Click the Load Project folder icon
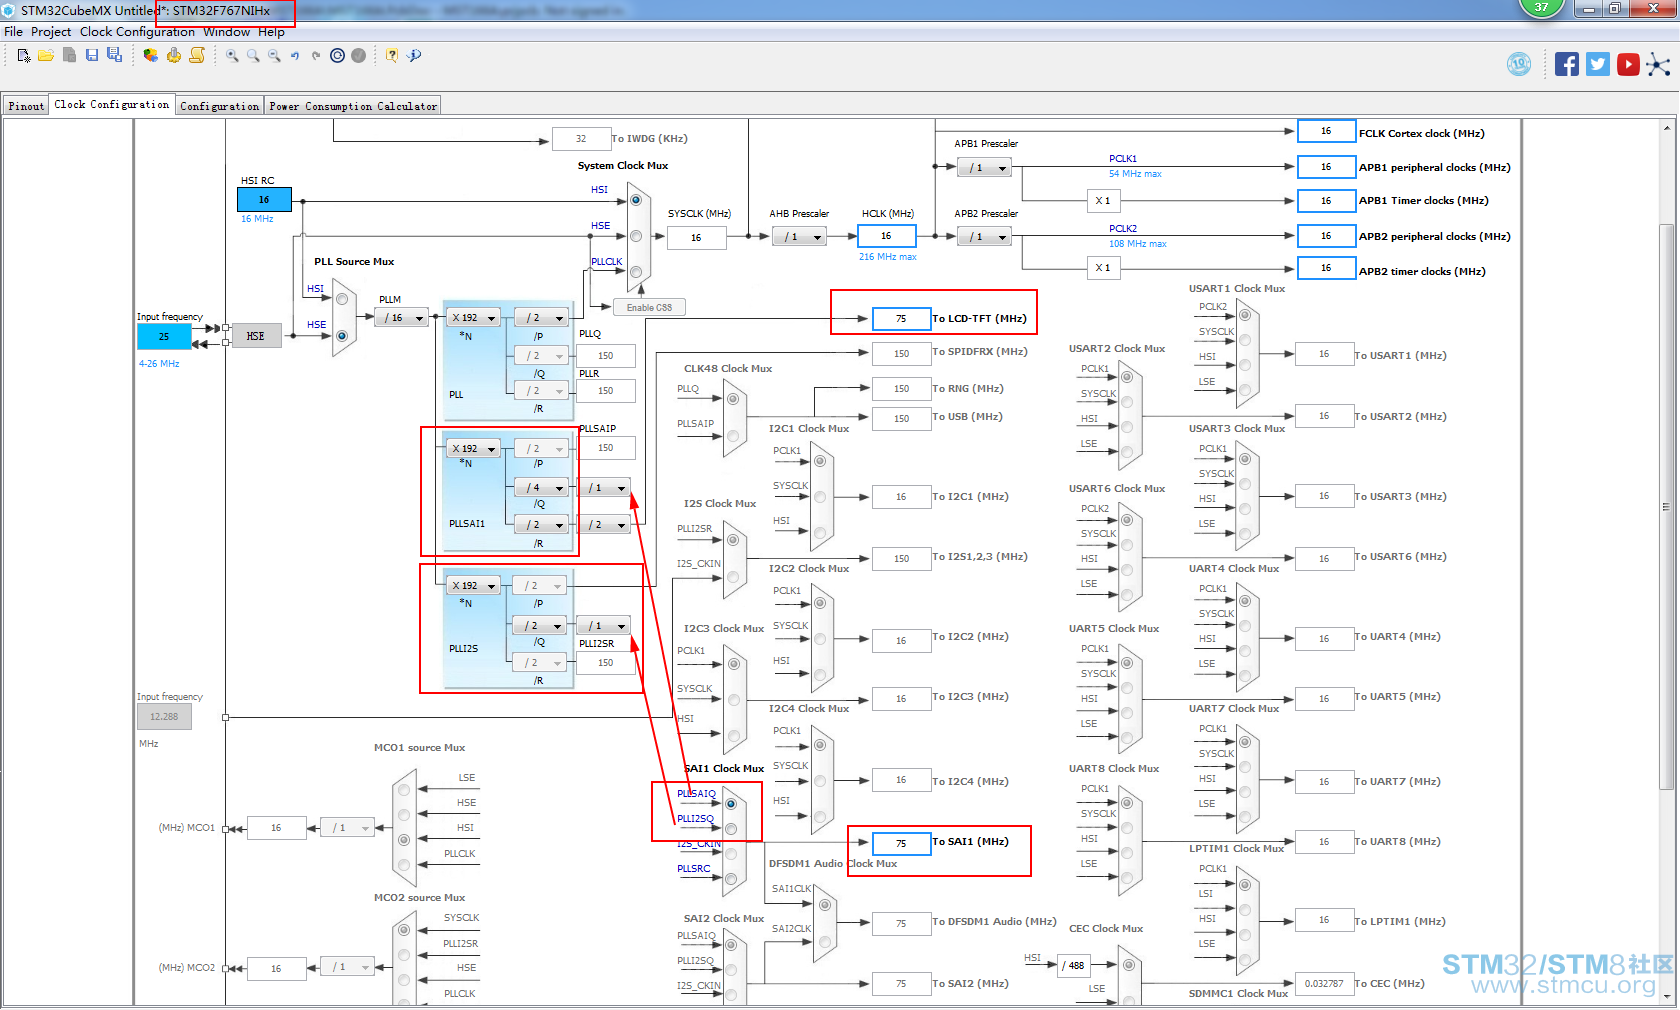This screenshot has width=1680, height=1010. [46, 56]
